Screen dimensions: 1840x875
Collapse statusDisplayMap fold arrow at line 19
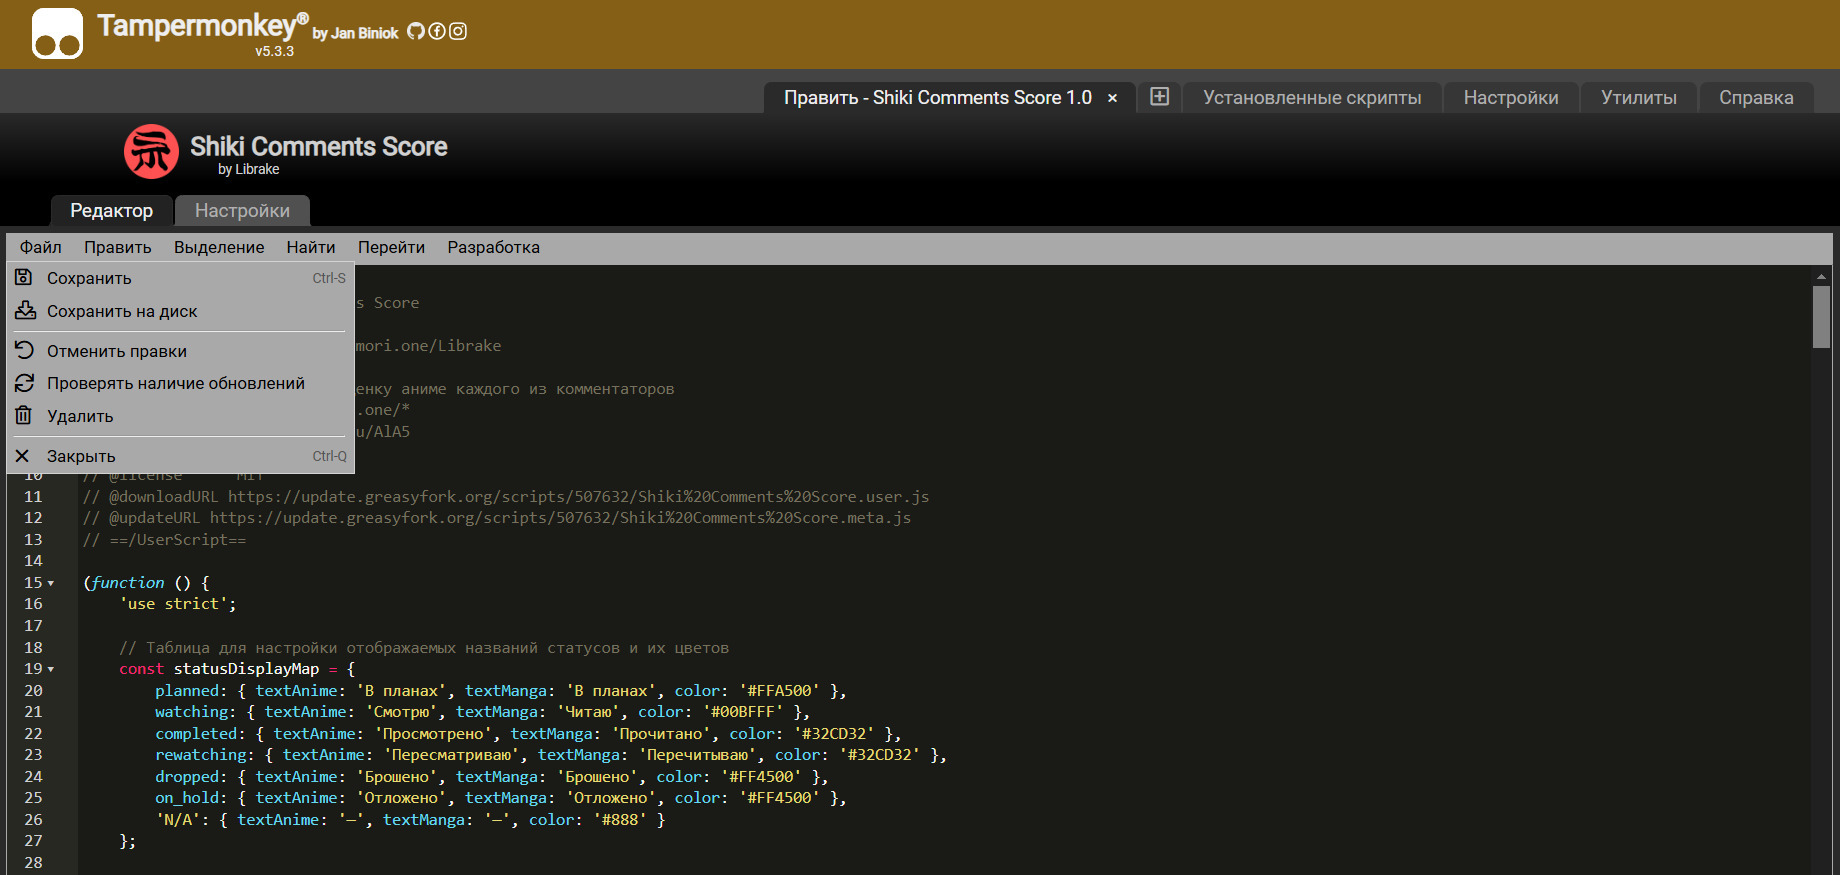coord(51,669)
